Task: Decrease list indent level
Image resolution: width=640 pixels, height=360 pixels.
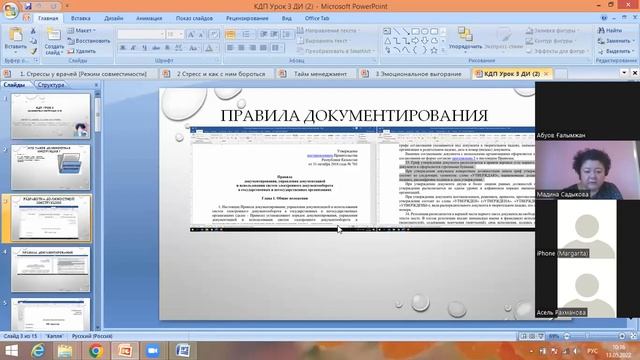Action: 264,35
